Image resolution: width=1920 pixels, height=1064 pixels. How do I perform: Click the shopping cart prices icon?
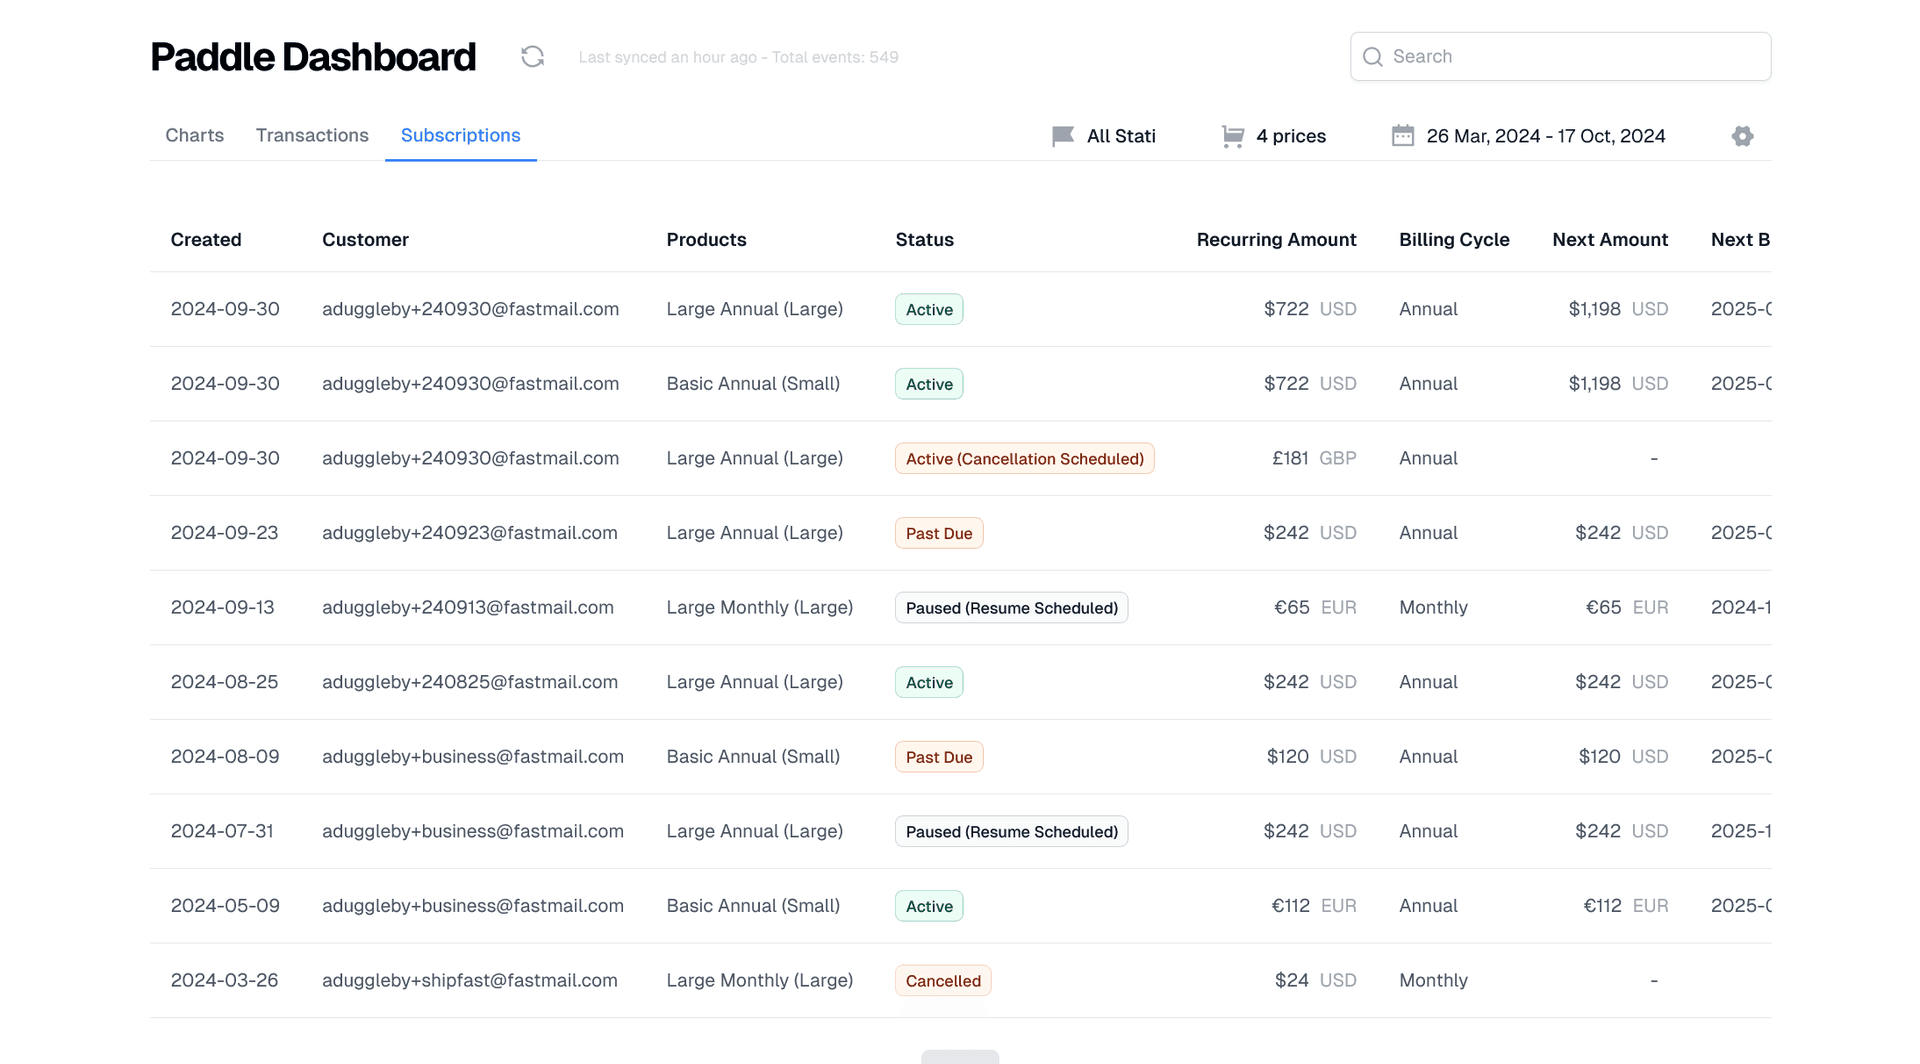pos(1233,136)
